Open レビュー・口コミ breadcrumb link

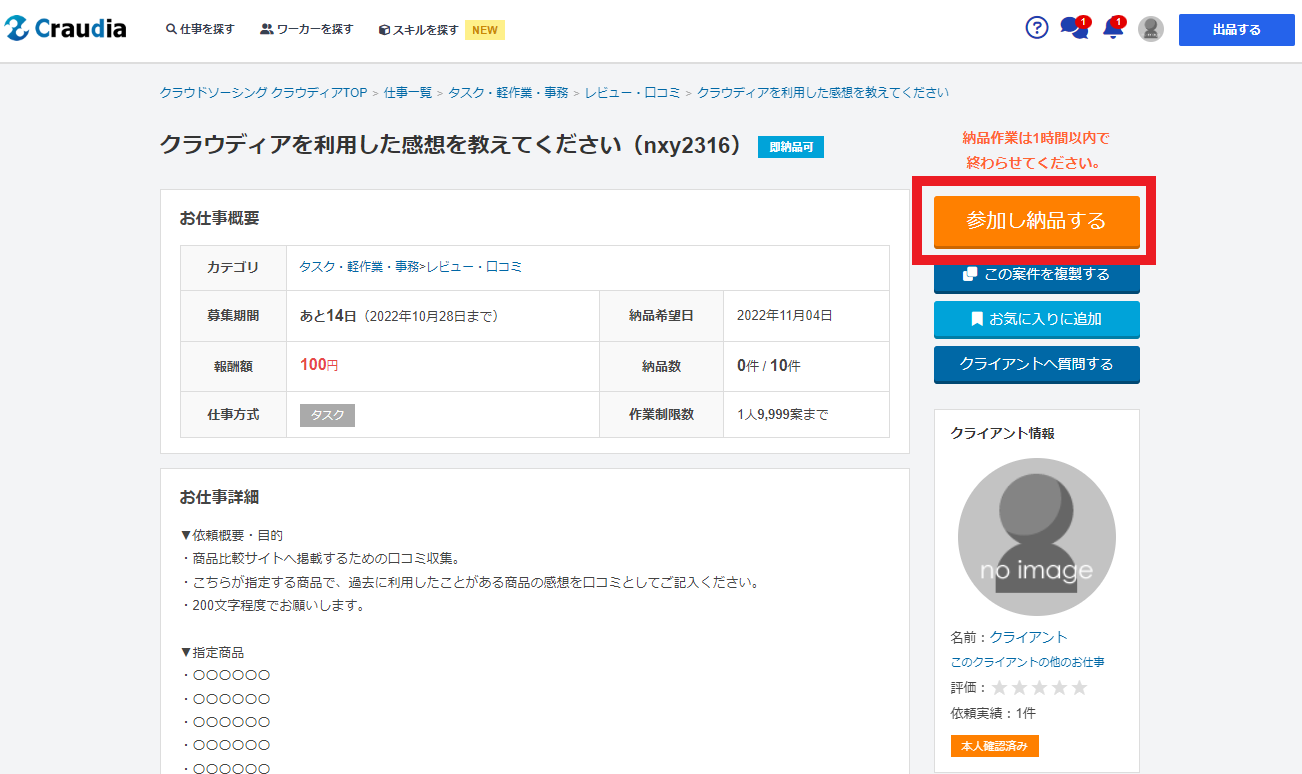[x=632, y=92]
